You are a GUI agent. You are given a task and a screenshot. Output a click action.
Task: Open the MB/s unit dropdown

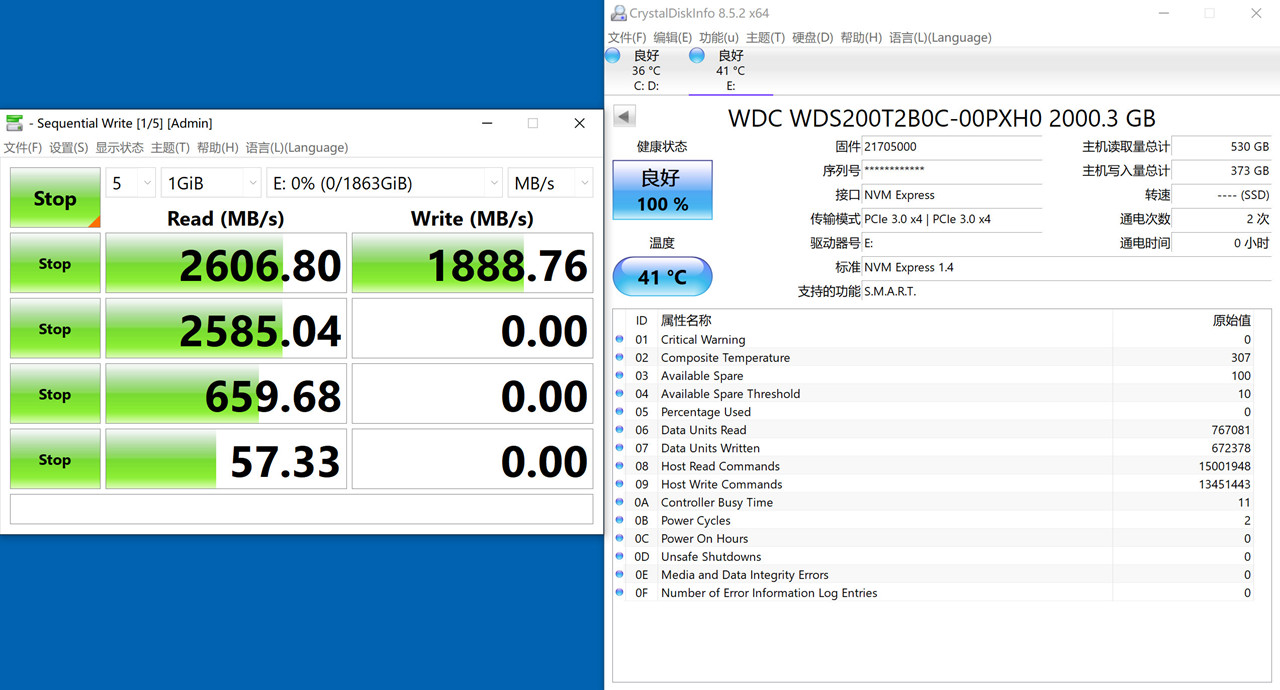[550, 183]
